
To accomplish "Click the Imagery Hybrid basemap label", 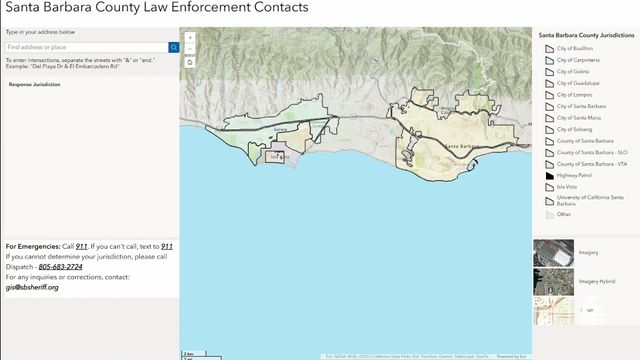I will point(597,282).
